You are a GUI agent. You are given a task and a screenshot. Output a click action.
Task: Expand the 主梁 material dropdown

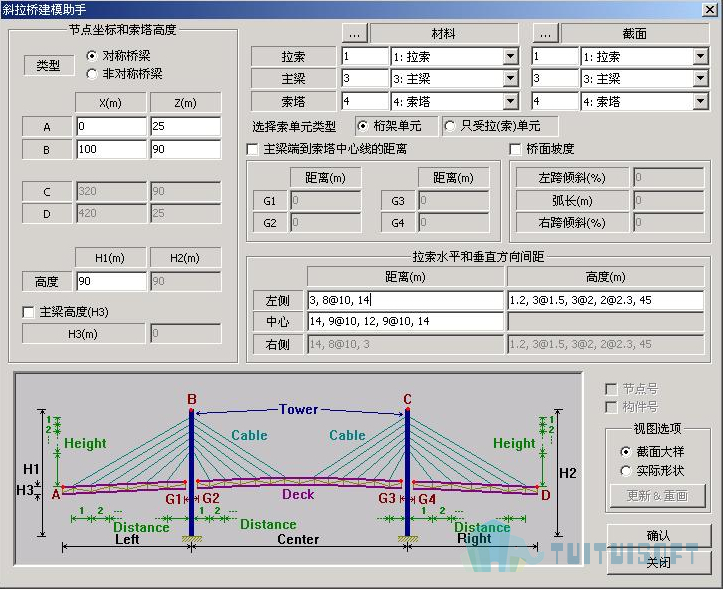click(510, 78)
